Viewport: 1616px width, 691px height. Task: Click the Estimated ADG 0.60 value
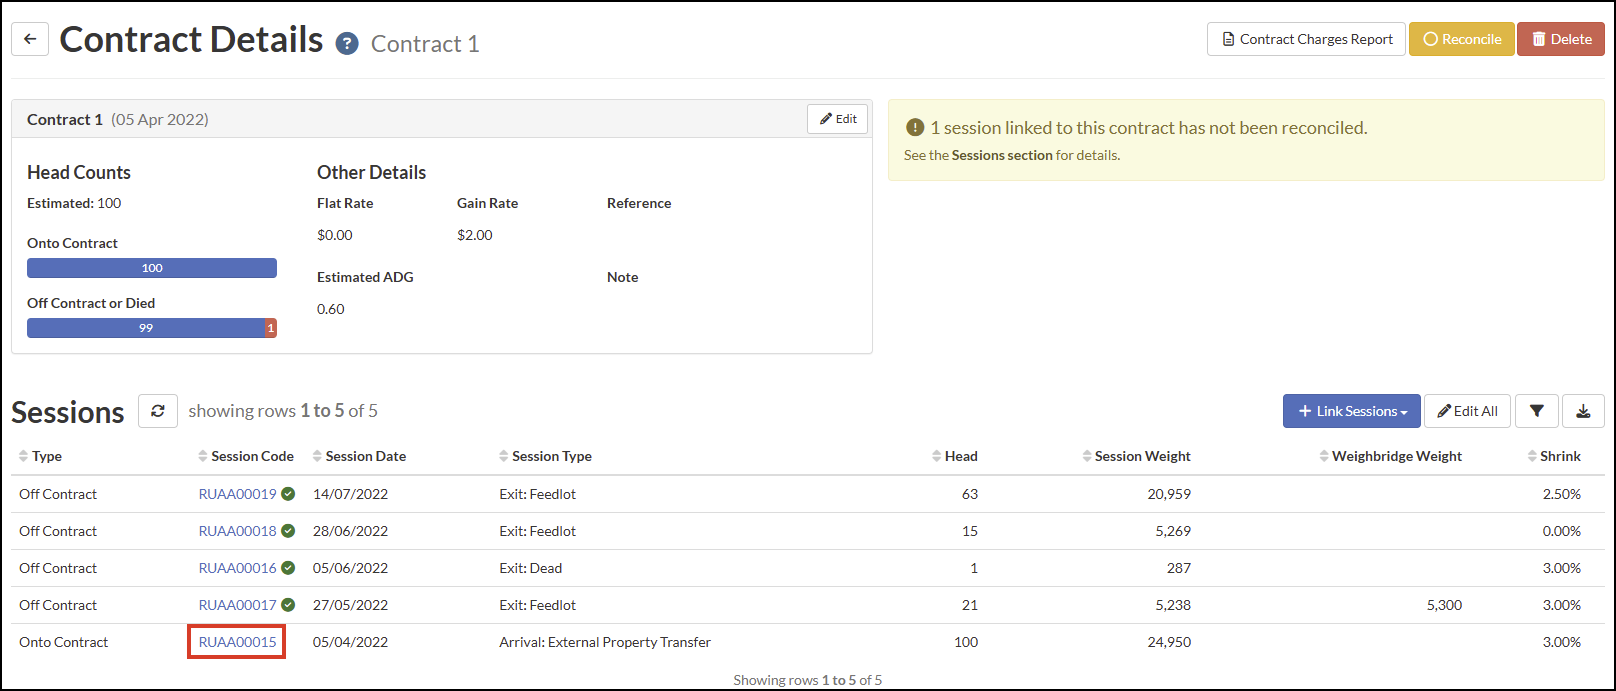[x=331, y=309]
